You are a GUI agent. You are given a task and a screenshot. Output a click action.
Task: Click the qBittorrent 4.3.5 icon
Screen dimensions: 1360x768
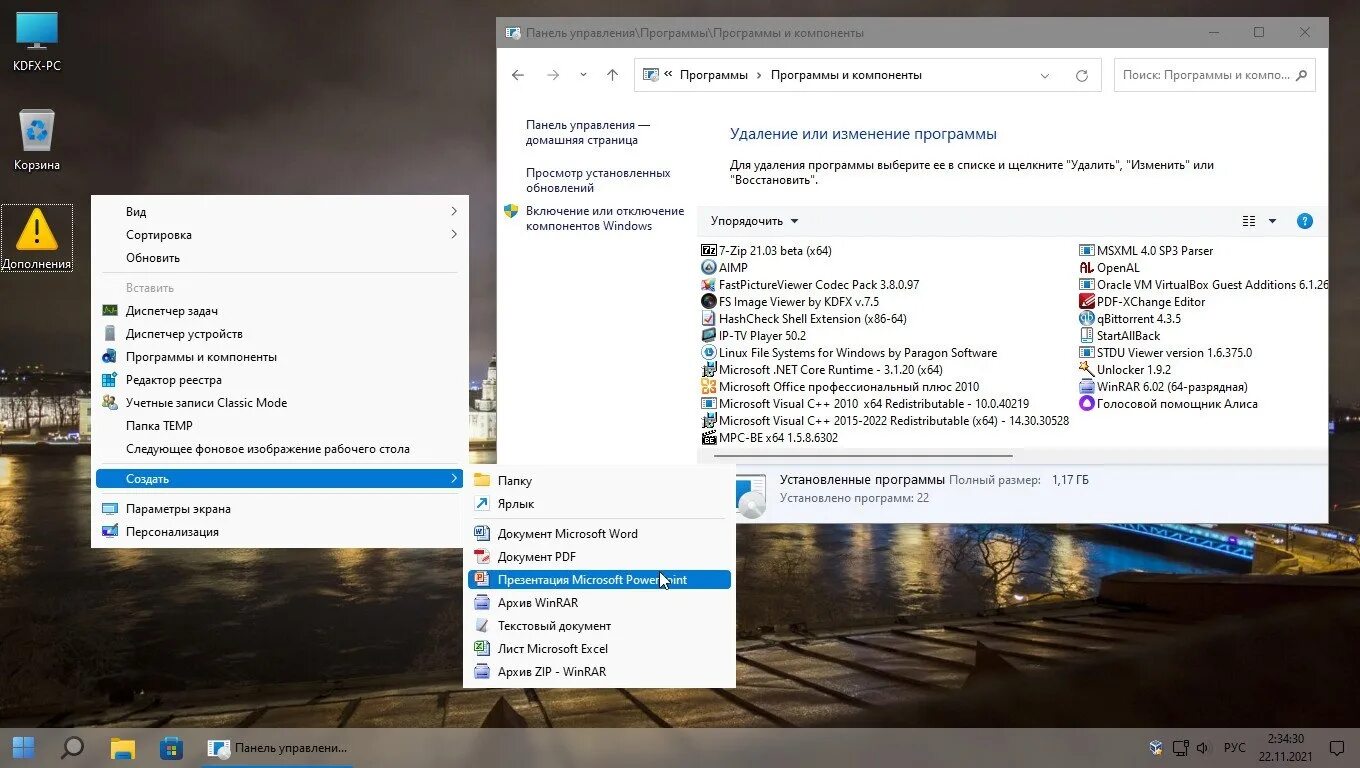[x=1087, y=319]
